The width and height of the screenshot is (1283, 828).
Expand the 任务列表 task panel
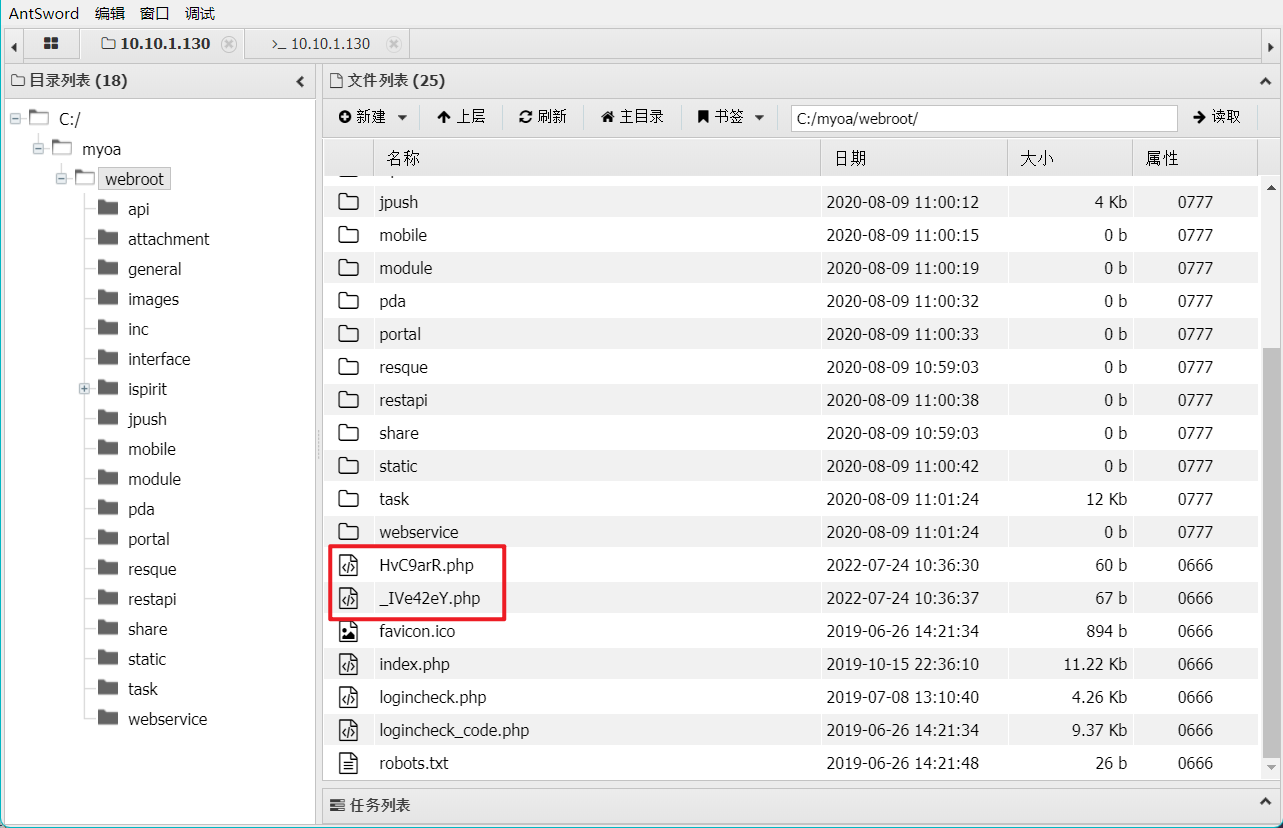point(1265,804)
